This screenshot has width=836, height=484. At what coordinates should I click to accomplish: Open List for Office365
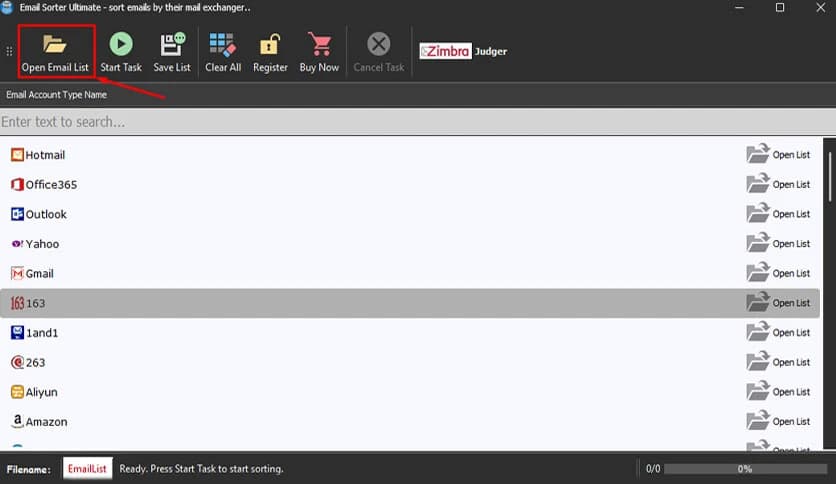click(778, 184)
